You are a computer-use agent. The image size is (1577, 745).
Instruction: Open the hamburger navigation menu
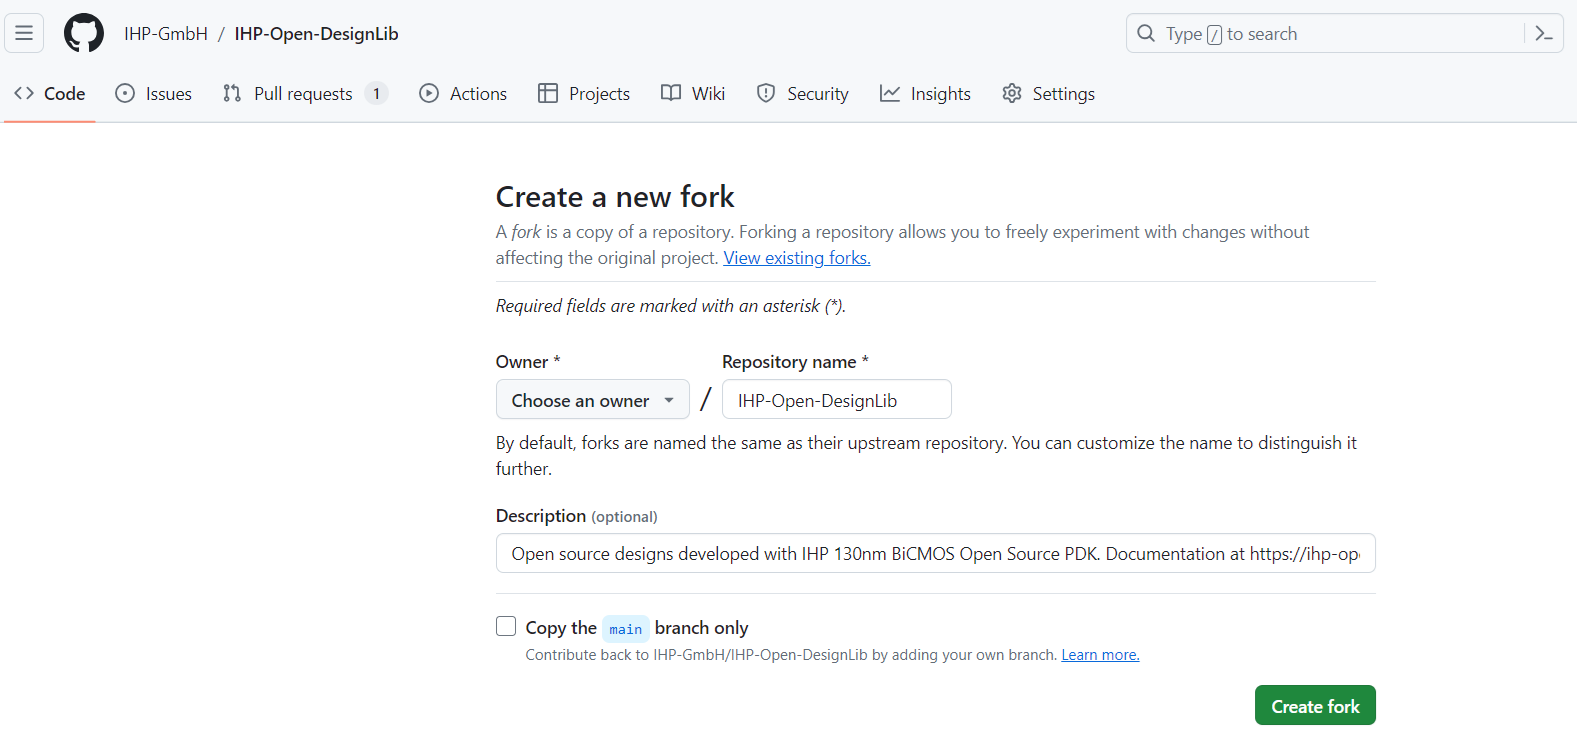point(24,33)
